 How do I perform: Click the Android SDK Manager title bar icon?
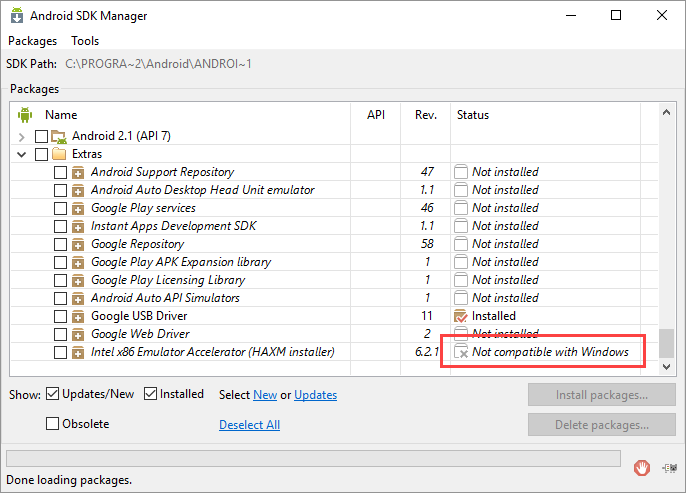[17, 15]
